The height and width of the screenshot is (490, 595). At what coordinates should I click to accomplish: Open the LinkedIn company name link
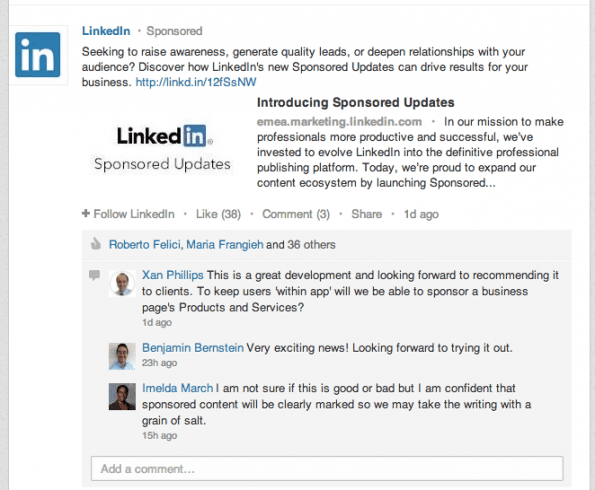click(x=106, y=31)
